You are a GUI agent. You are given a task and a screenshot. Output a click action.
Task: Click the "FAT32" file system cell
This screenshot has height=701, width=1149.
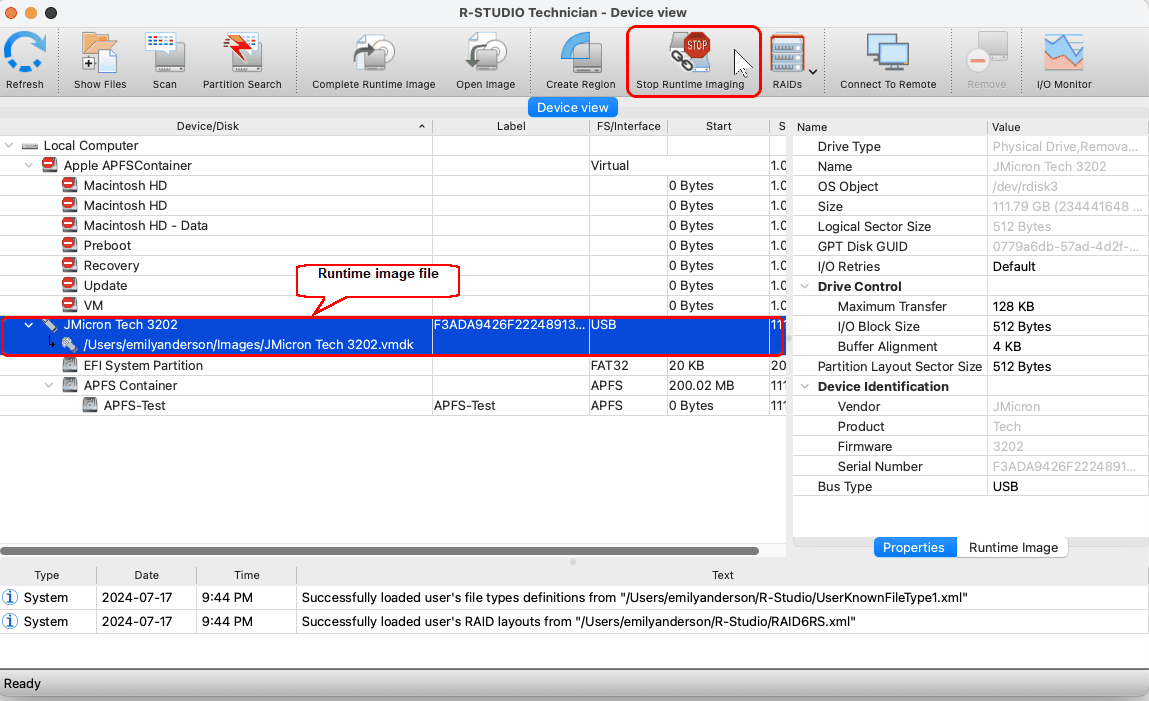coord(610,365)
